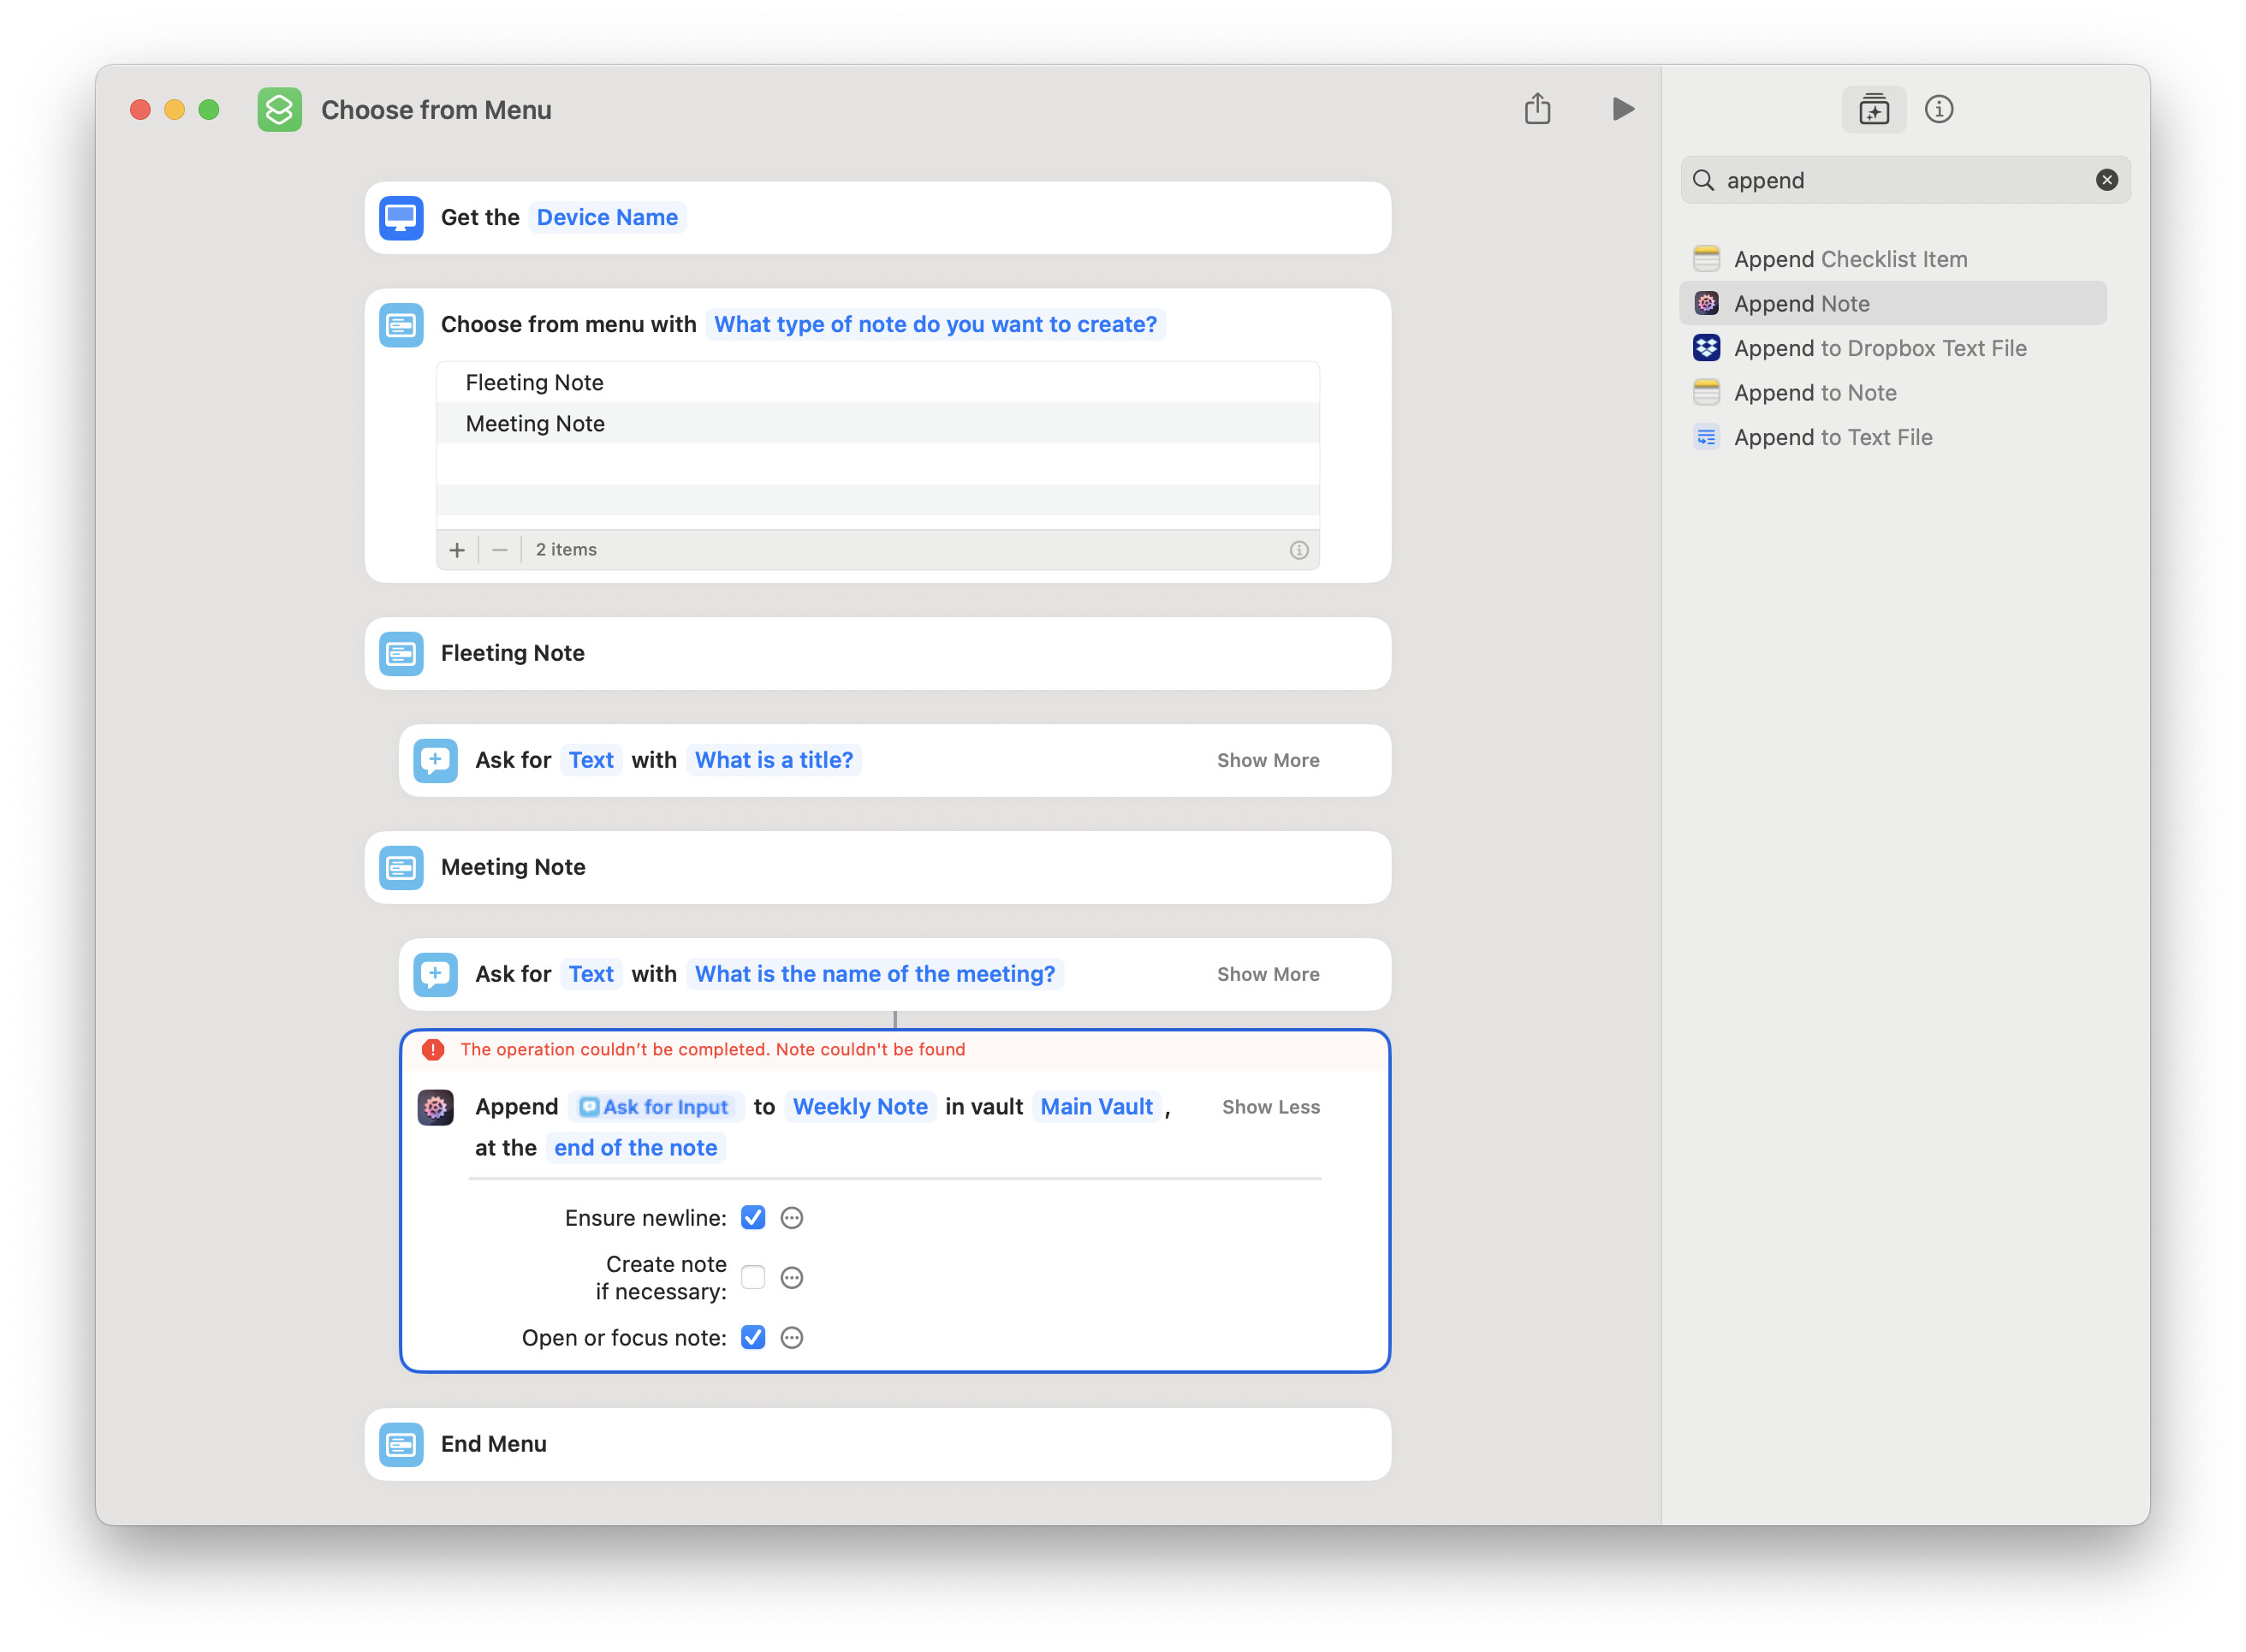
Task: Open the Device Name parameter dropdown
Action: [x=607, y=217]
